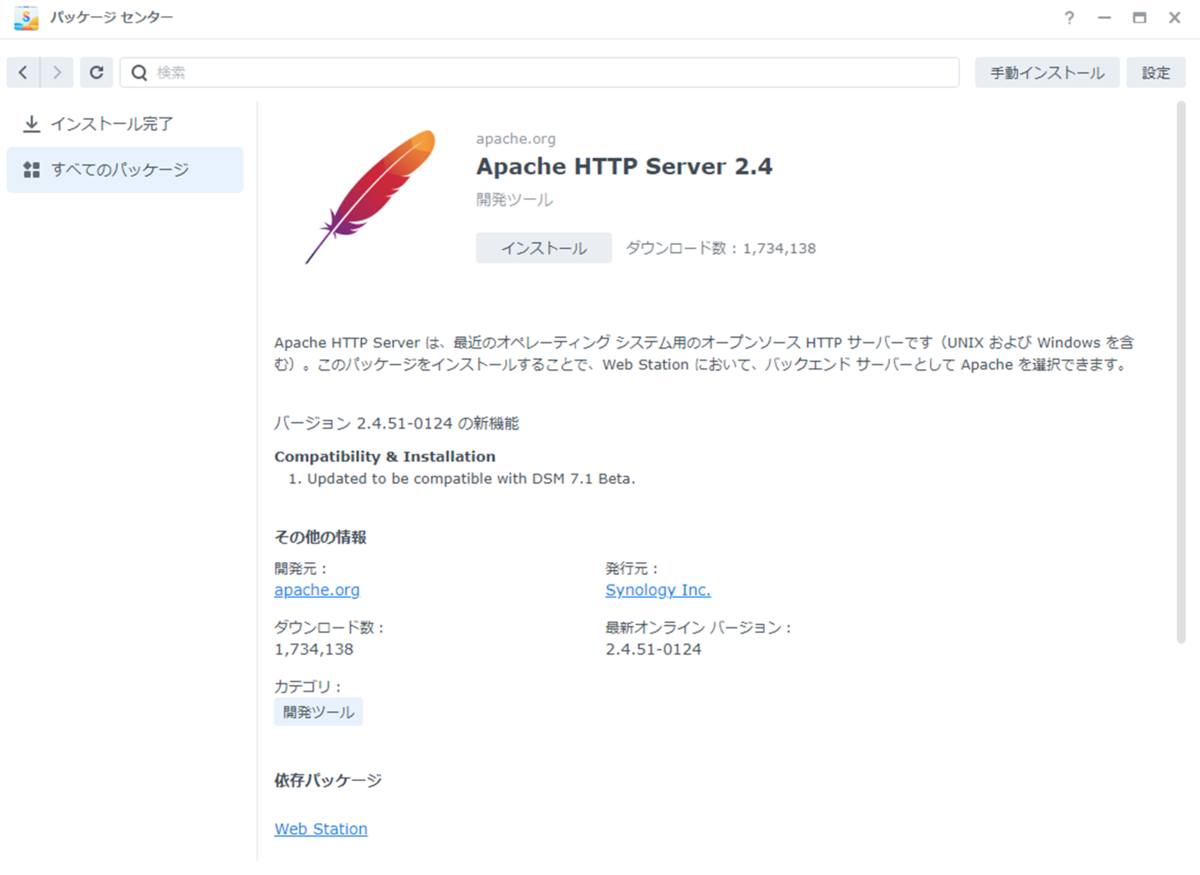Click the vertical scrollbar thumb

tap(1180, 372)
